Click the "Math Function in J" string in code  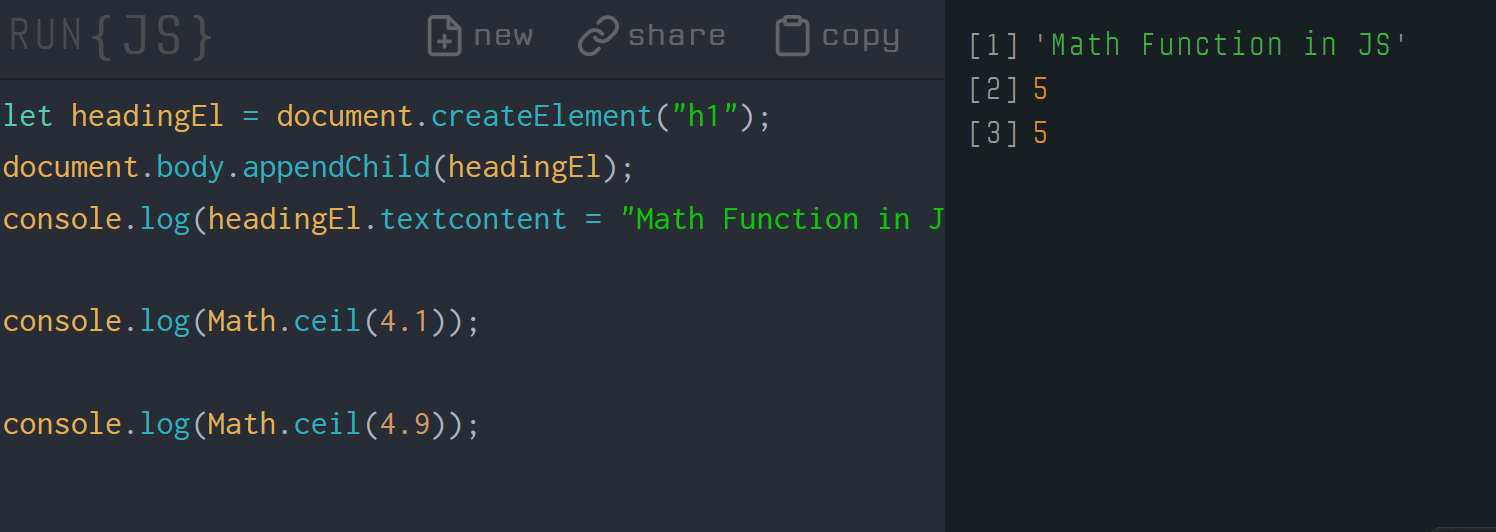[782, 219]
